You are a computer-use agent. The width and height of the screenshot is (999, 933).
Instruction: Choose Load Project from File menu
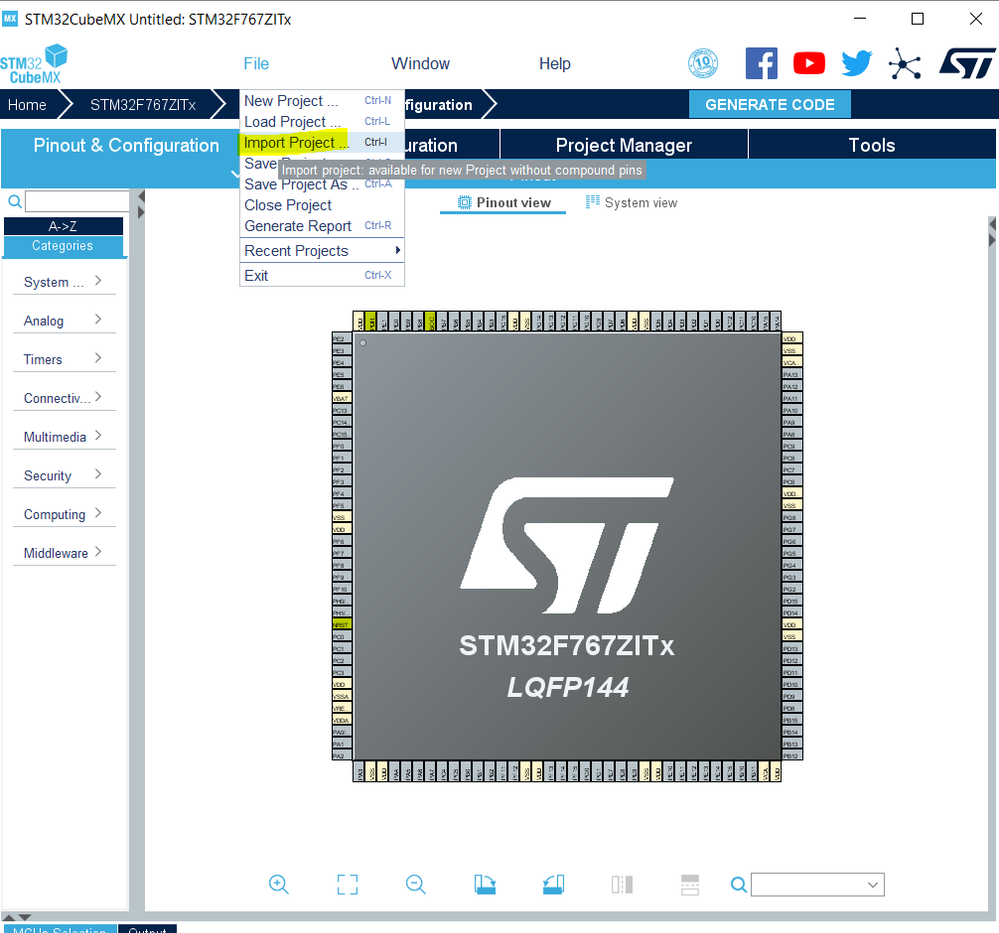(322, 122)
